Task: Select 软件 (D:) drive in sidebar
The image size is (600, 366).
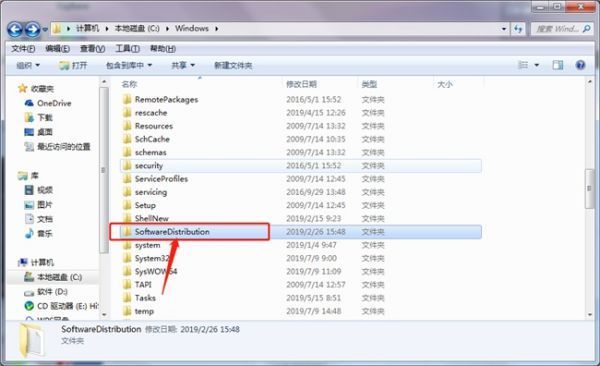Action: pos(46,292)
